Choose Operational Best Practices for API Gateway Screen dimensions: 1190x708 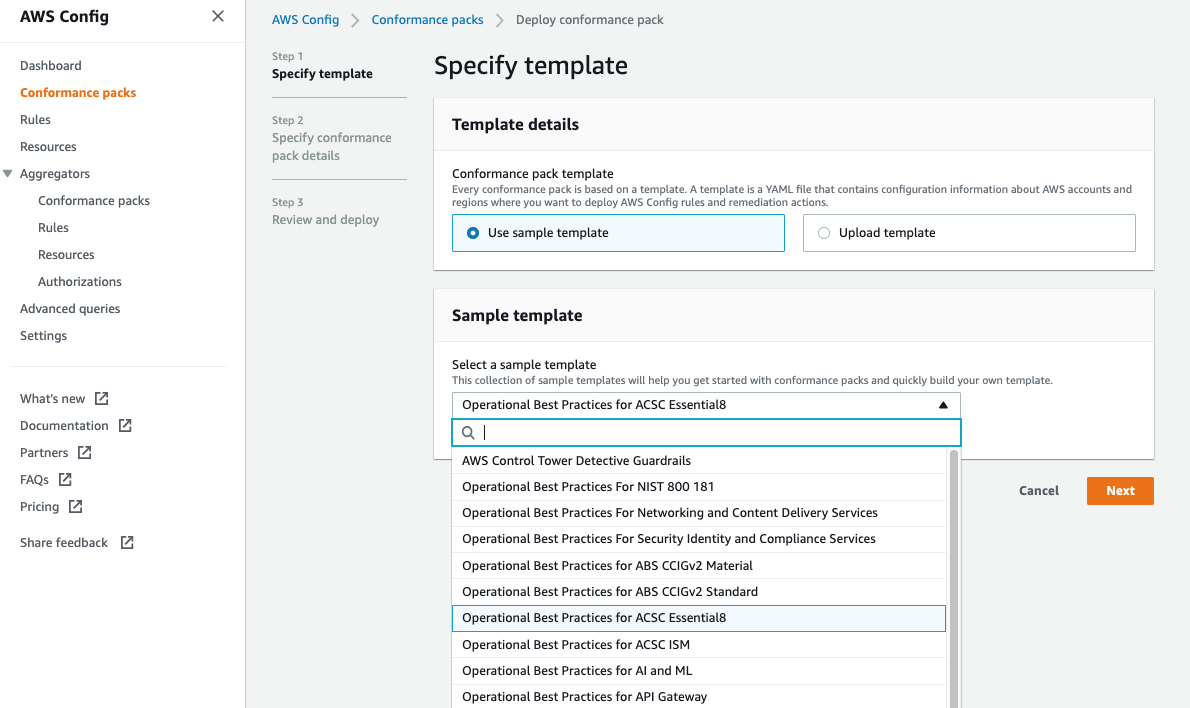click(699, 697)
